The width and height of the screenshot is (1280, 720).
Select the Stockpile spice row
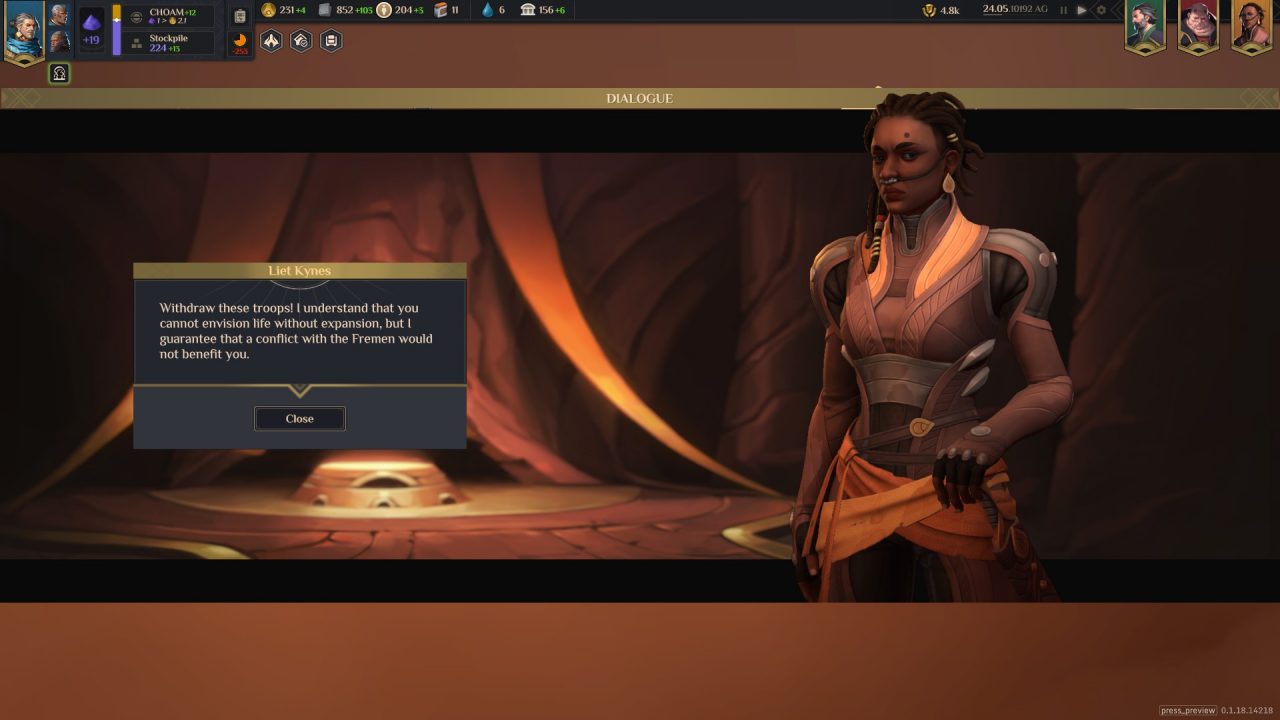click(170, 43)
